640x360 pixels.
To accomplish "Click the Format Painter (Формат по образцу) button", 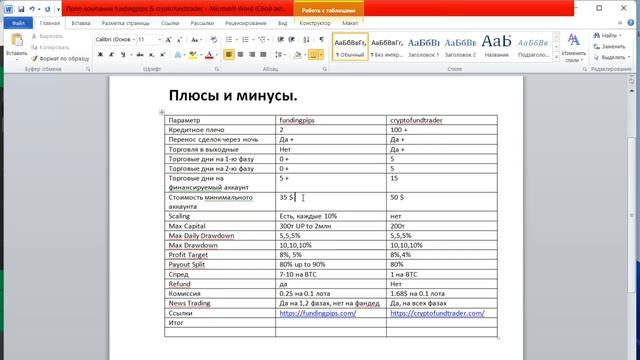I will click(60, 58).
